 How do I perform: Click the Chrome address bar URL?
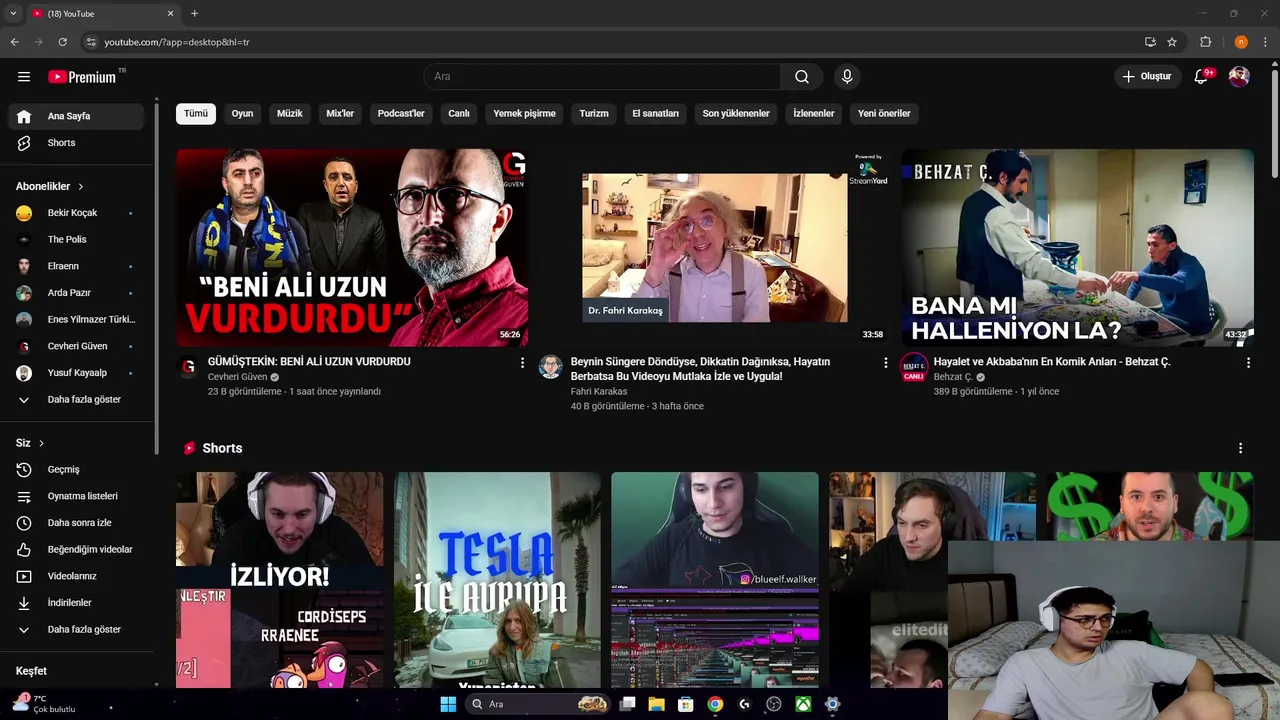[x=177, y=42]
